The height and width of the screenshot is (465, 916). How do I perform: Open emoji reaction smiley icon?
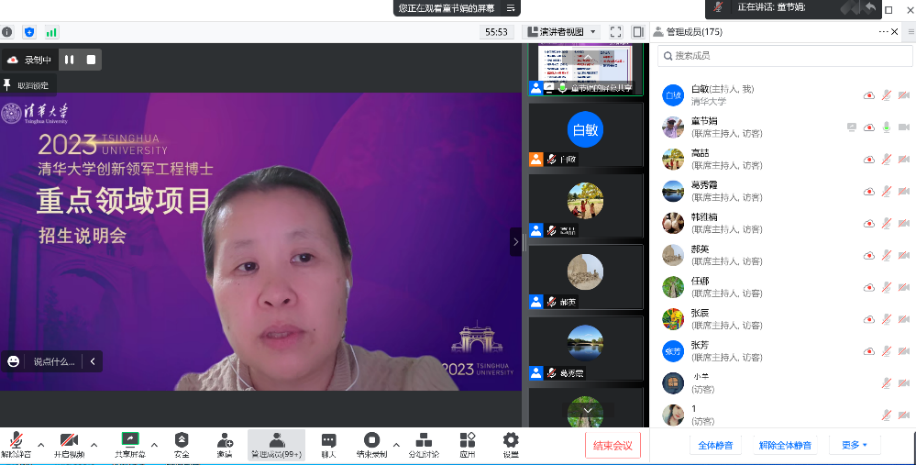point(13,362)
